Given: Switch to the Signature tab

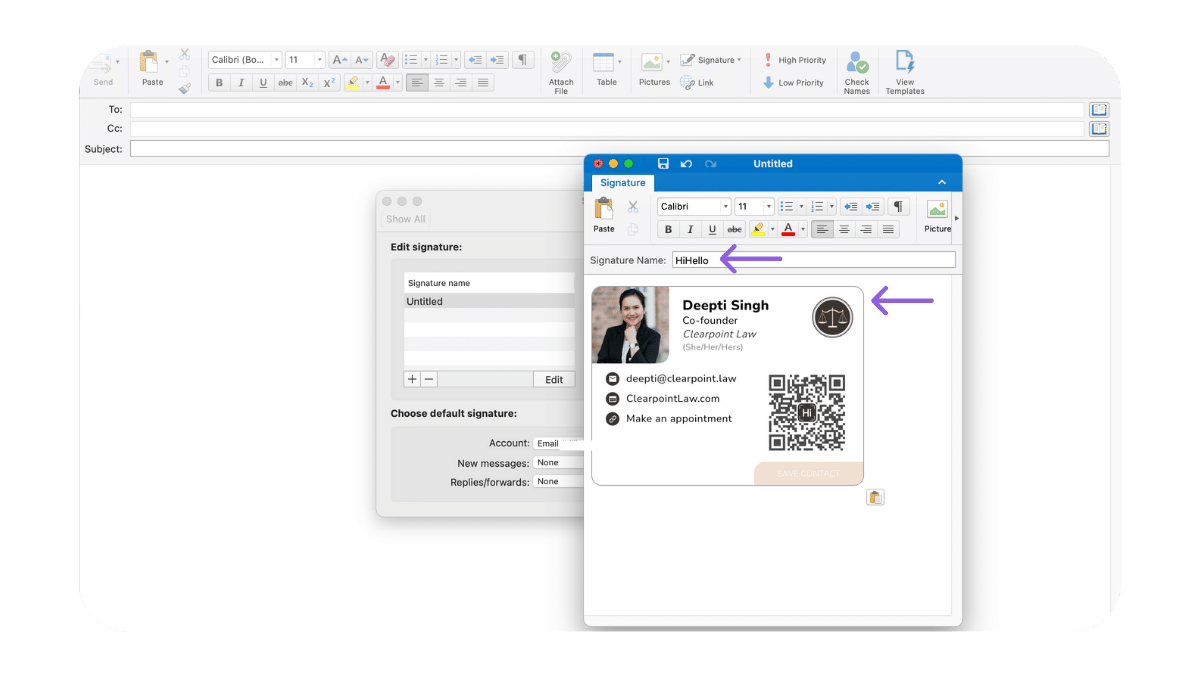Looking at the screenshot, I should tap(622, 183).
